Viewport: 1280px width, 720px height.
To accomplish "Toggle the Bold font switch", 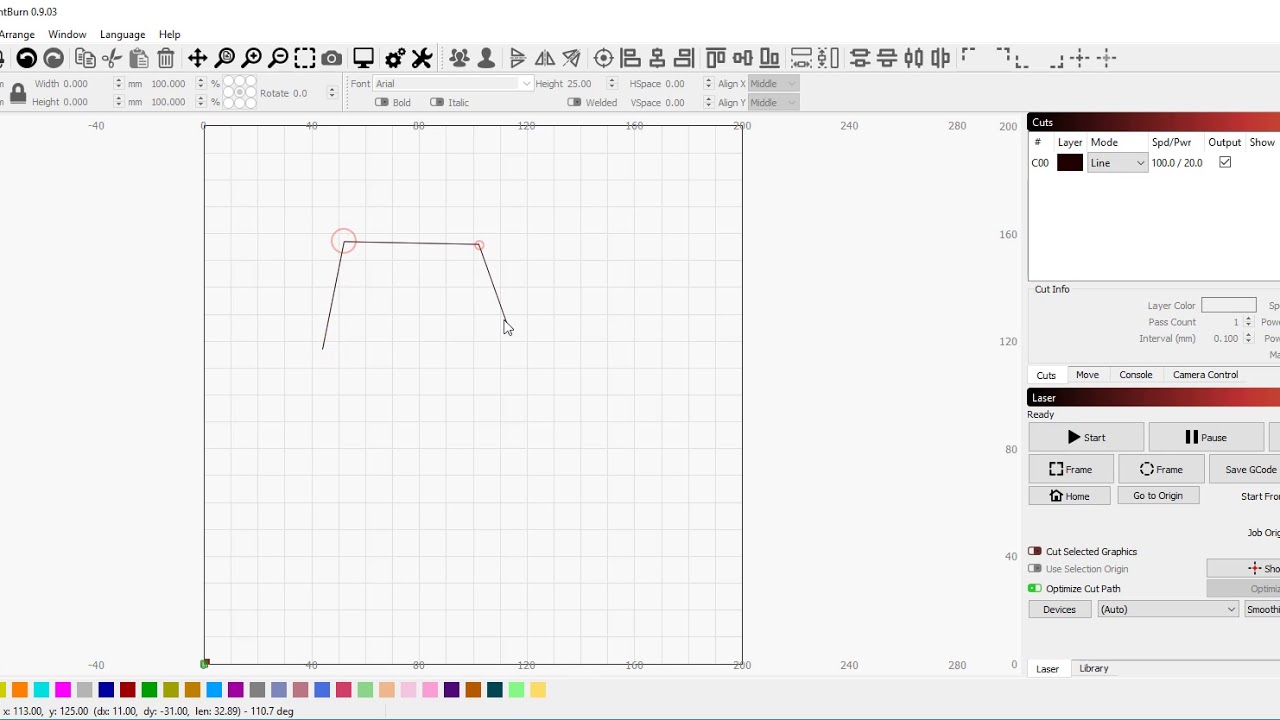I will pyautogui.click(x=382, y=102).
